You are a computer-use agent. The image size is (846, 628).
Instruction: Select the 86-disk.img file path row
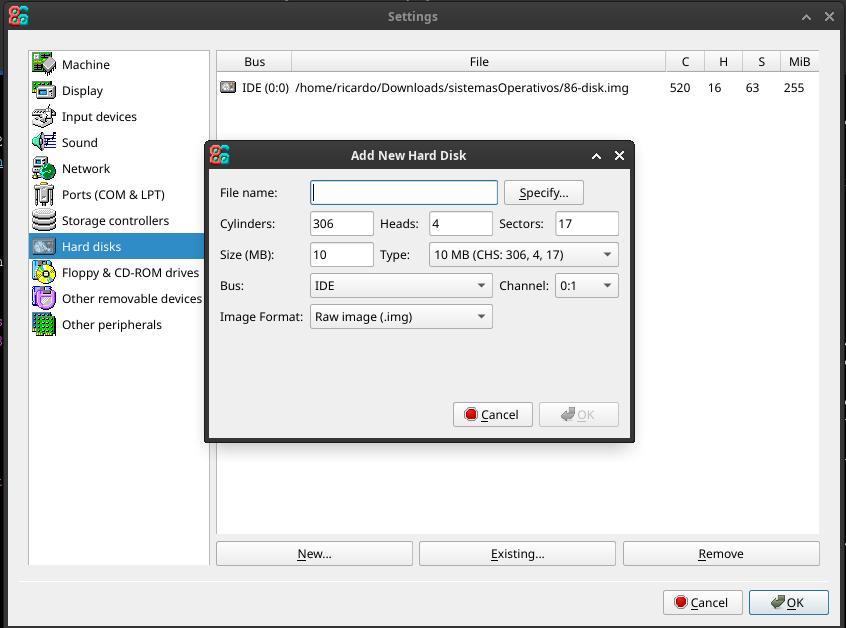[x=462, y=87]
